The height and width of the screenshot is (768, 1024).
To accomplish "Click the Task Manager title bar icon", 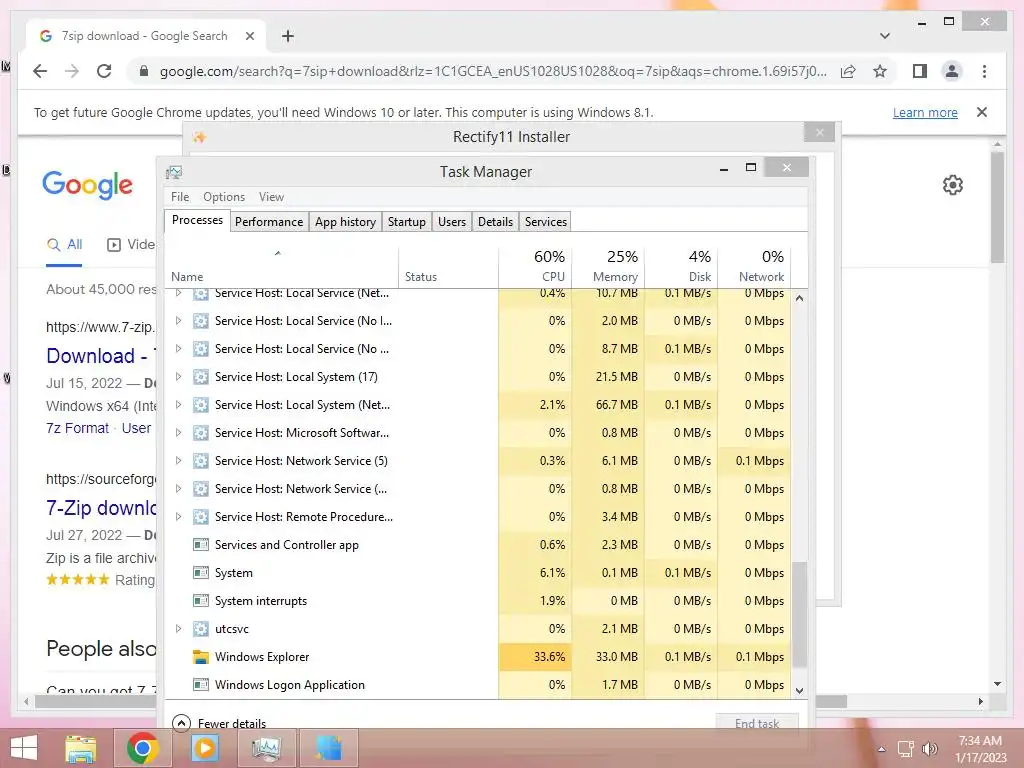I will pyautogui.click(x=174, y=172).
